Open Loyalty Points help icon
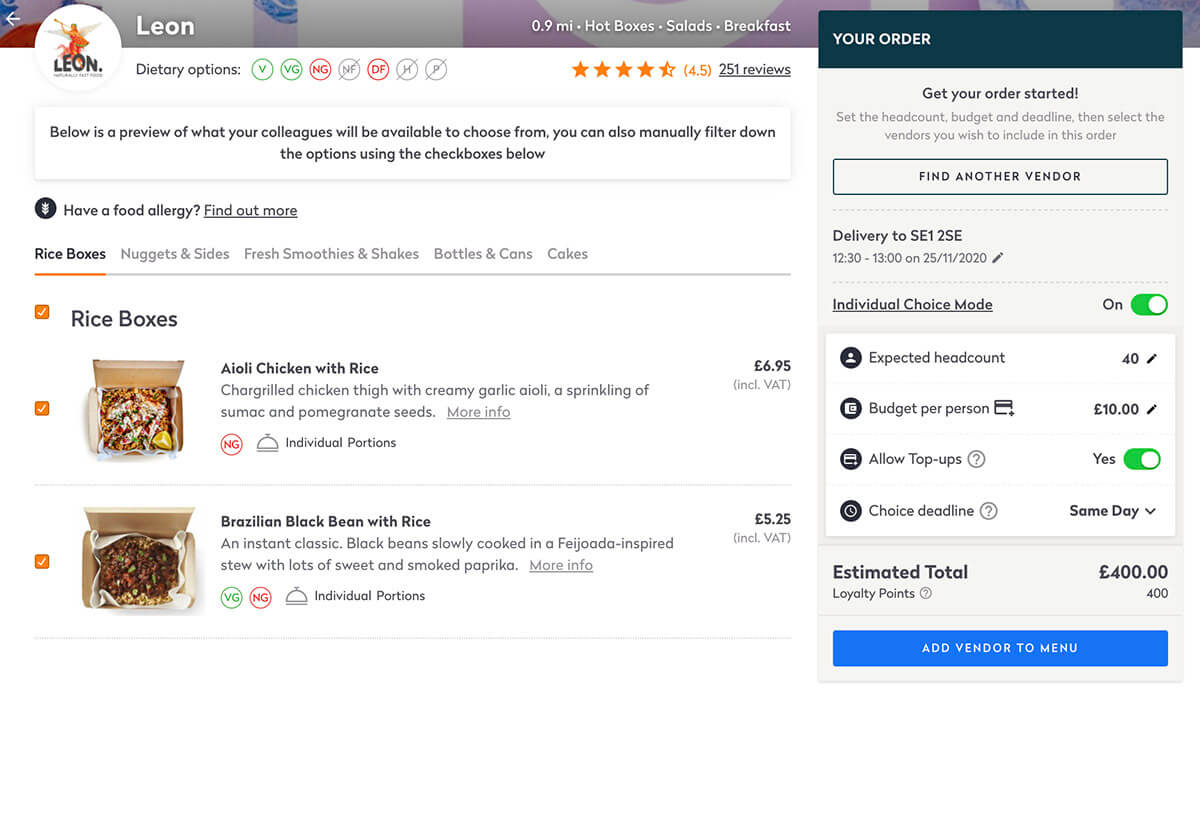This screenshot has width=1200, height=813. 926,593
